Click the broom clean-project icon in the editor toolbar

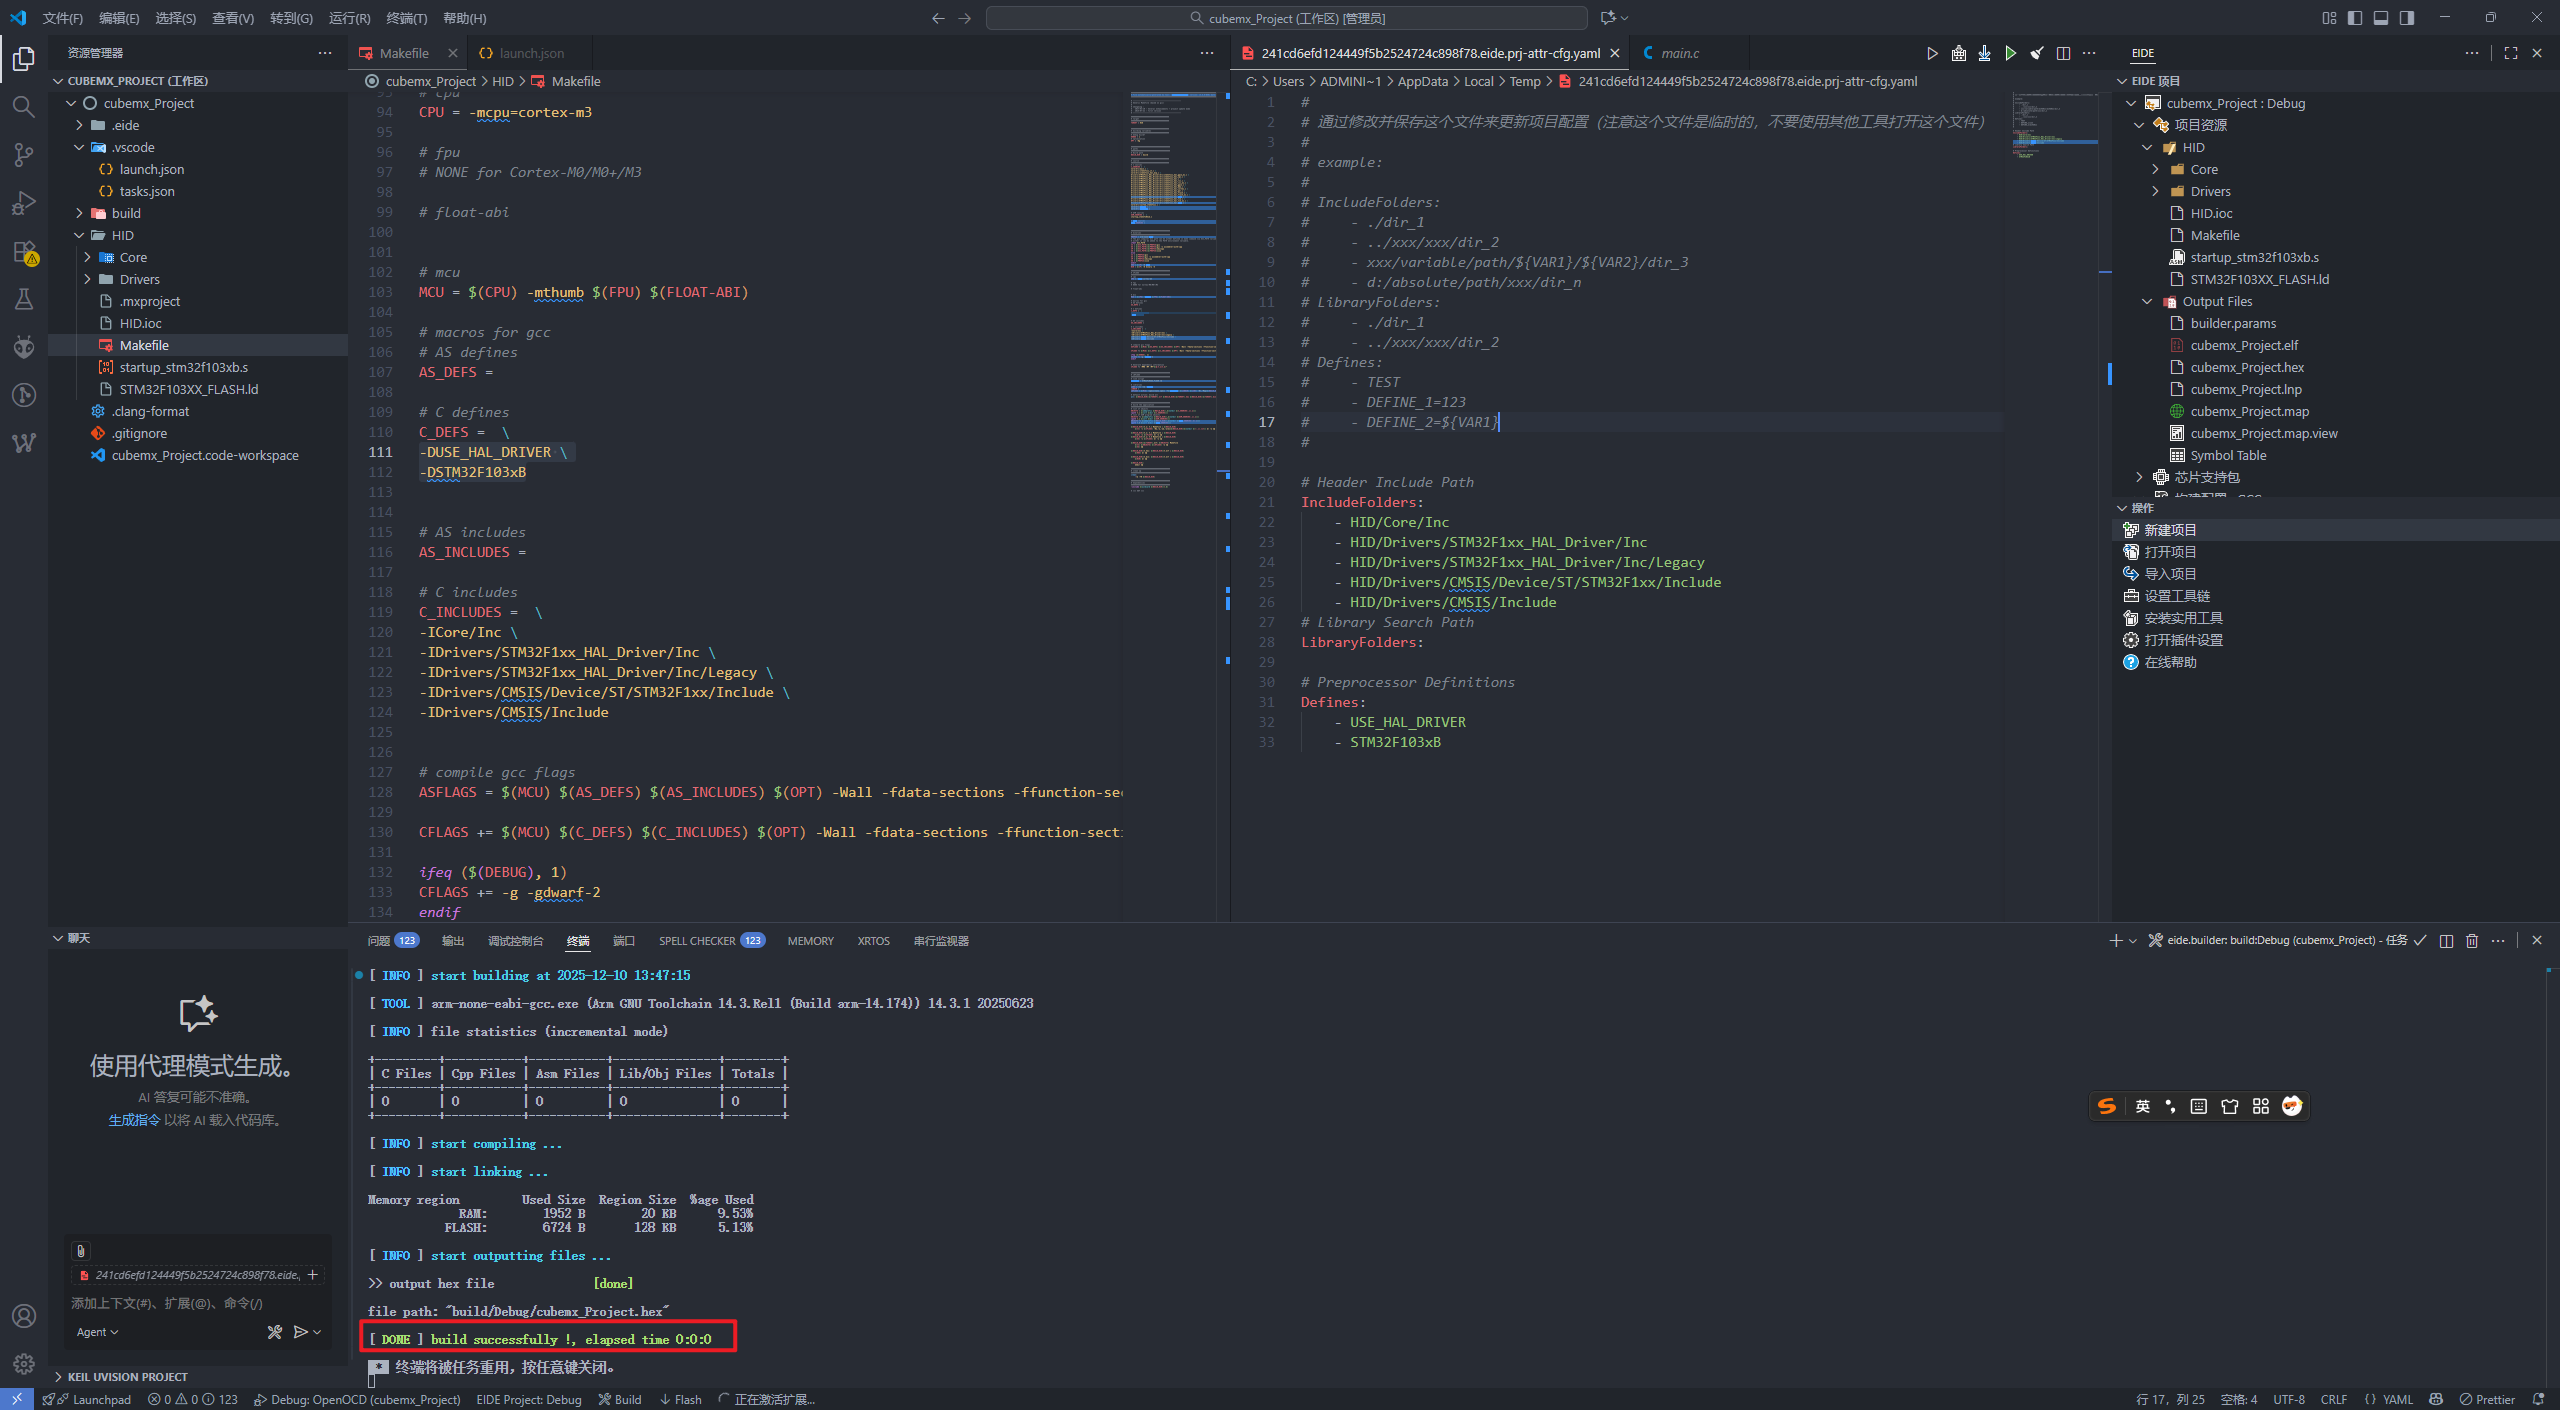tap(2037, 53)
